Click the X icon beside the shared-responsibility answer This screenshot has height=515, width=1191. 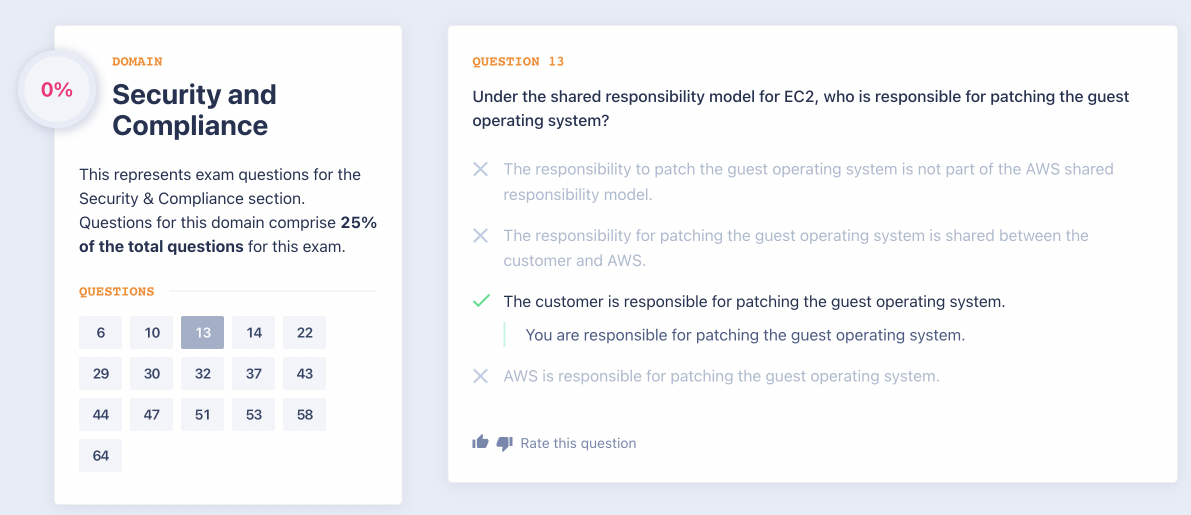(x=481, y=235)
